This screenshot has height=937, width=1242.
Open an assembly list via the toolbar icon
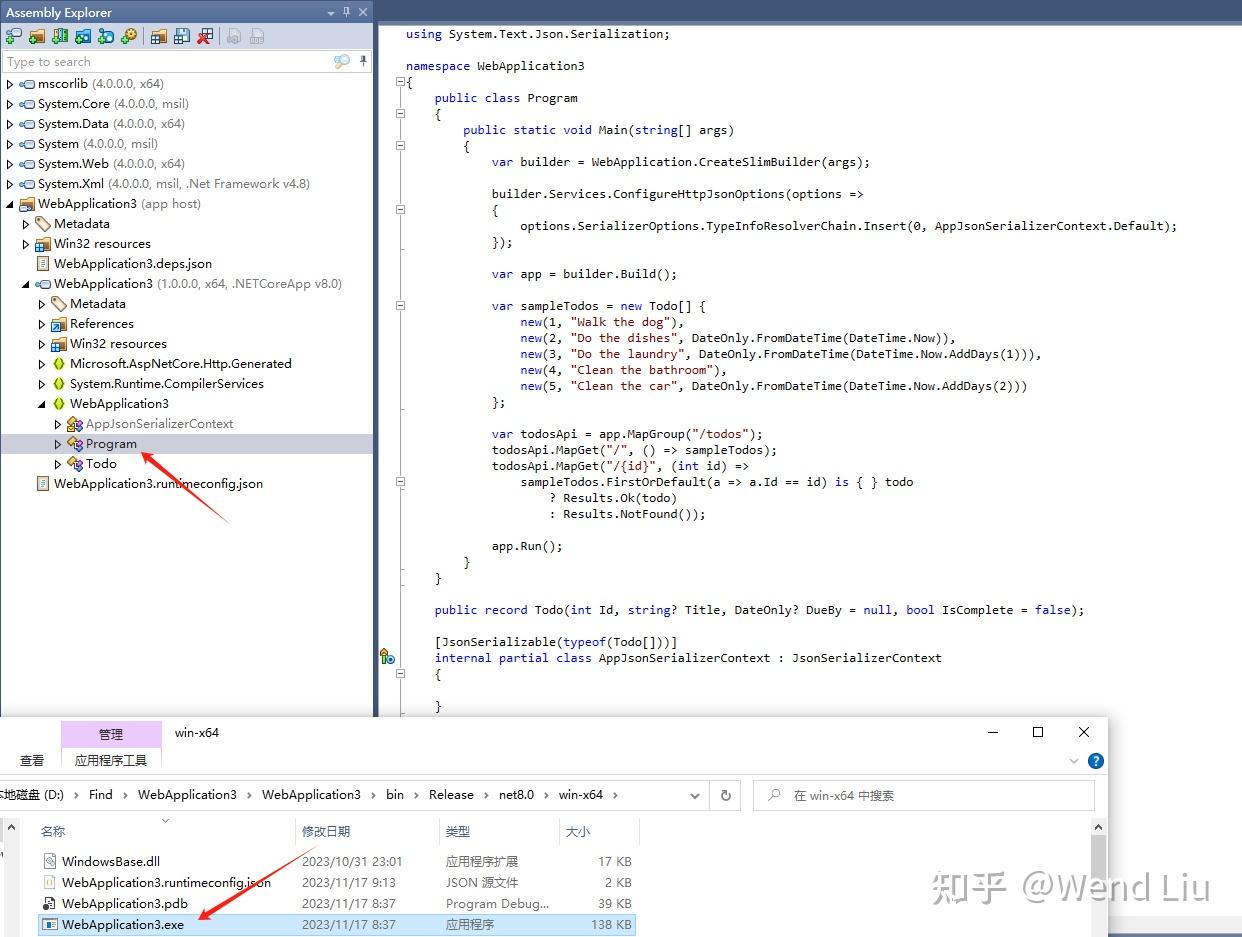click(160, 37)
